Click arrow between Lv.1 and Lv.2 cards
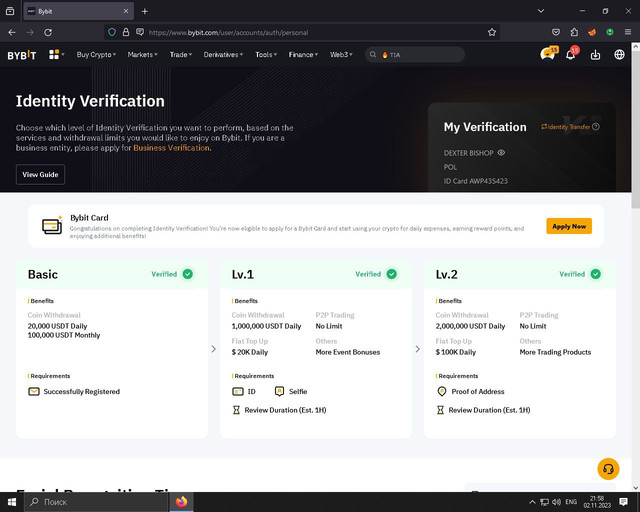The image size is (640, 512). [418, 349]
